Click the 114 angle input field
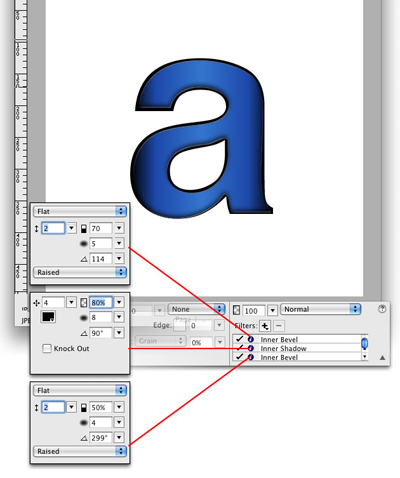 coord(101,259)
